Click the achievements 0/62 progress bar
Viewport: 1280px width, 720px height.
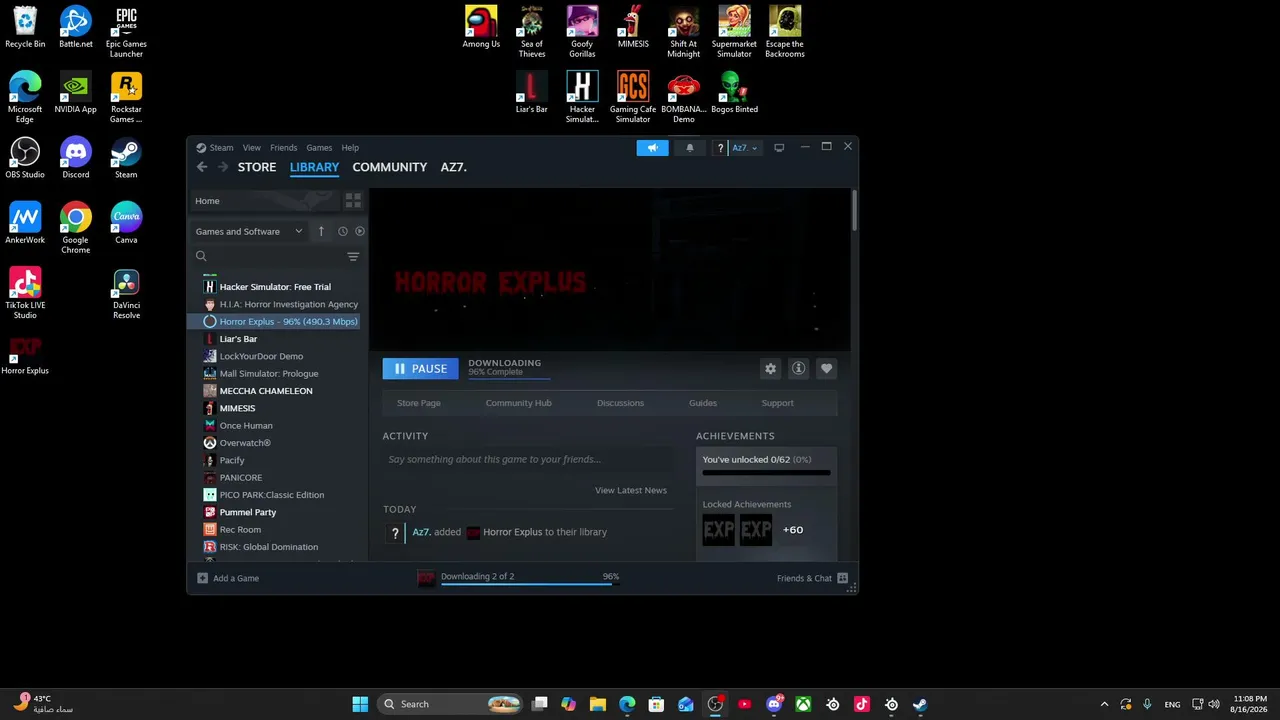pyautogui.click(x=766, y=472)
